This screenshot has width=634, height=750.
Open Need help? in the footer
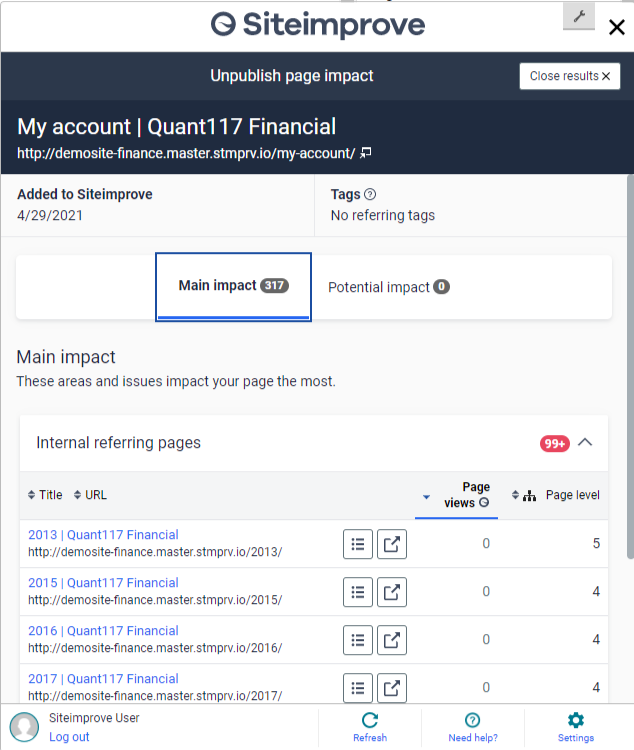[473, 727]
